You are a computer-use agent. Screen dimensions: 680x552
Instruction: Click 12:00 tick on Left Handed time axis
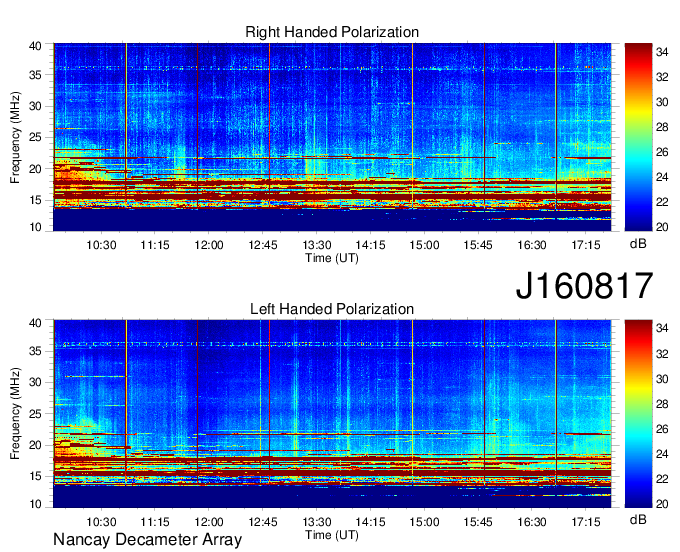point(209,522)
